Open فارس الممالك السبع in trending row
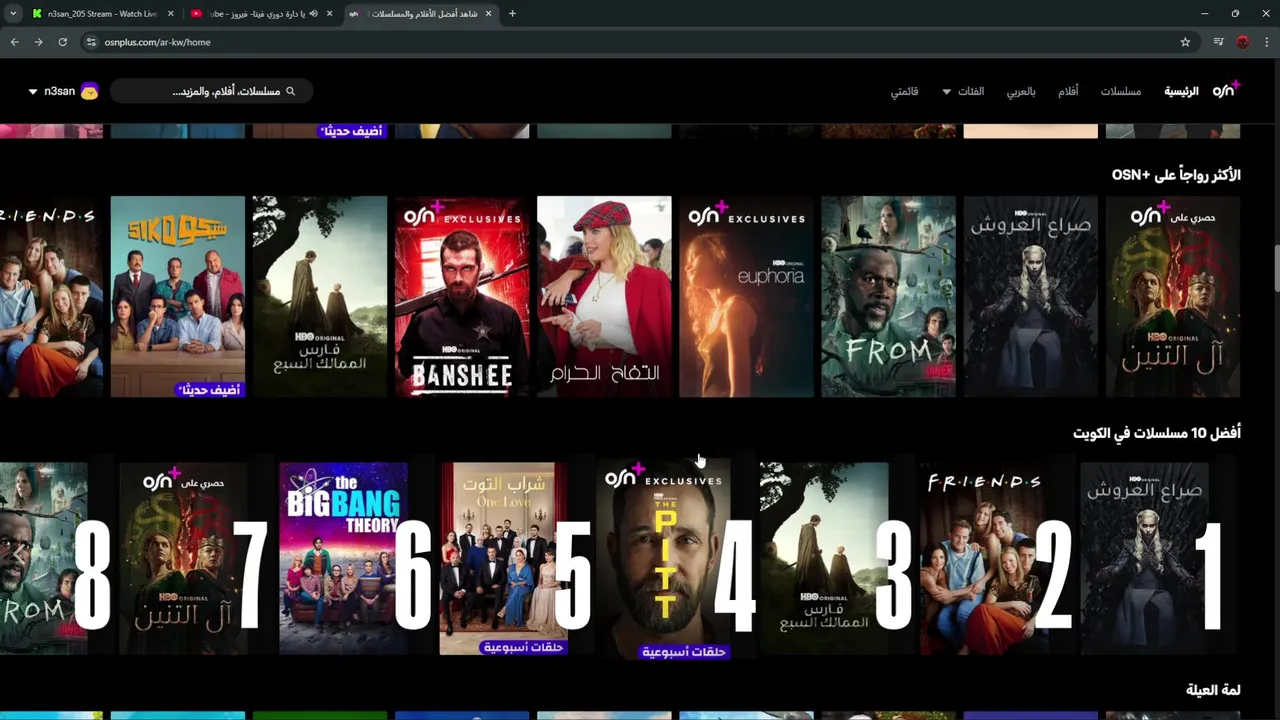 coord(320,296)
